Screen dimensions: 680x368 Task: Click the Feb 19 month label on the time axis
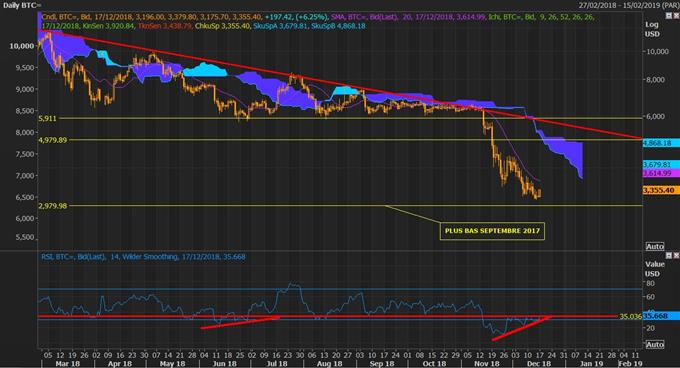click(630, 363)
